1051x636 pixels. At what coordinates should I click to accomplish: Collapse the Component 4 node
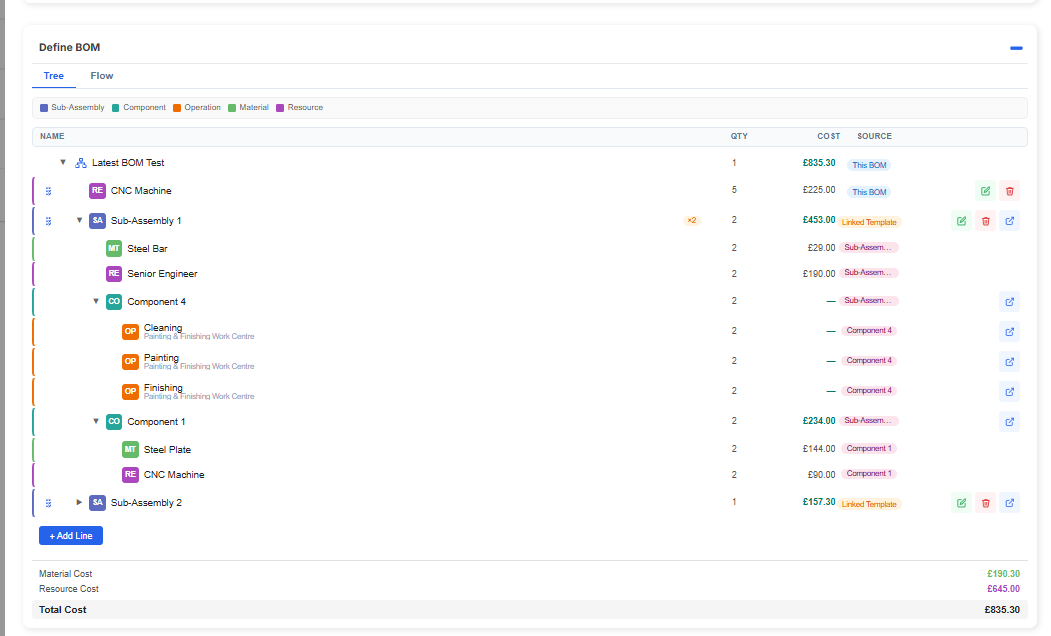click(x=96, y=301)
